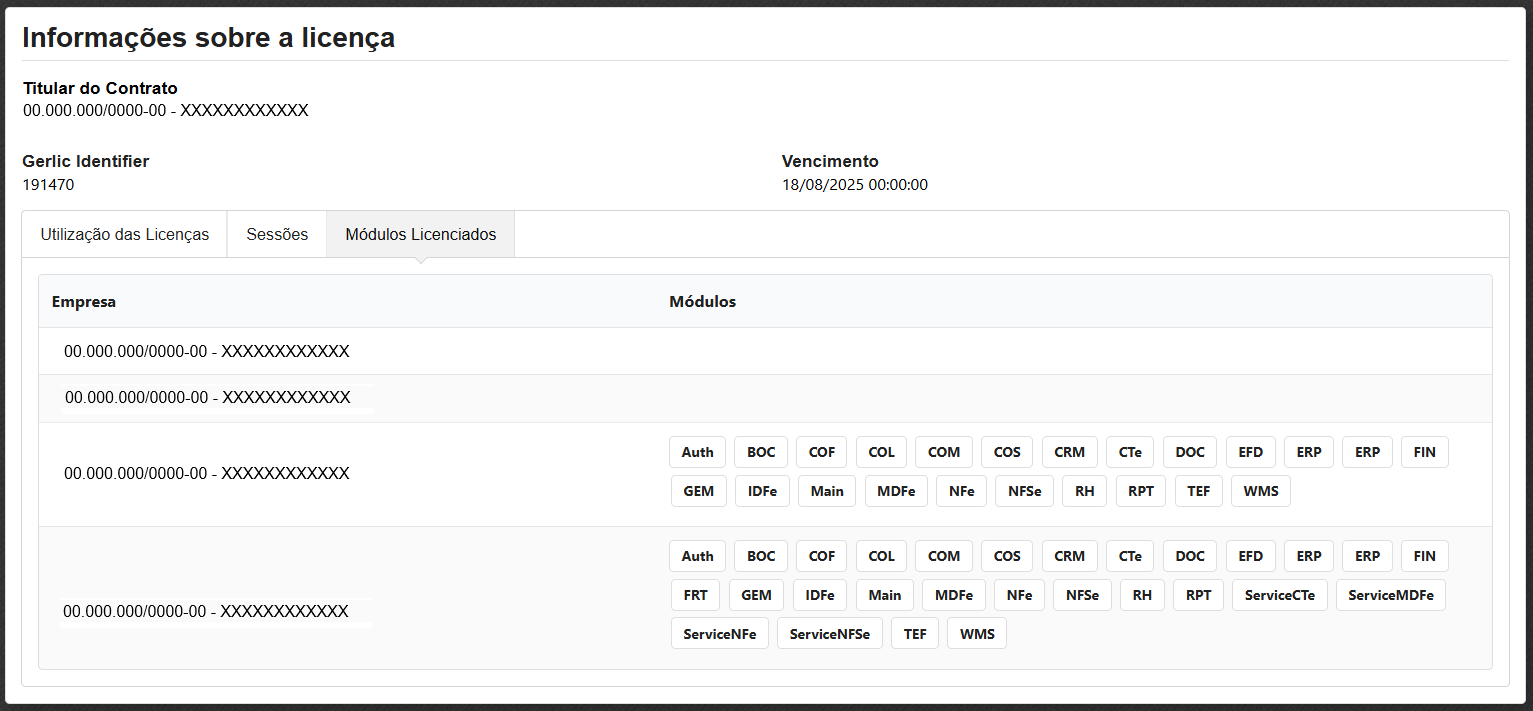Select the Módulos Licenciados tab
This screenshot has width=1533, height=711.
[x=420, y=234]
